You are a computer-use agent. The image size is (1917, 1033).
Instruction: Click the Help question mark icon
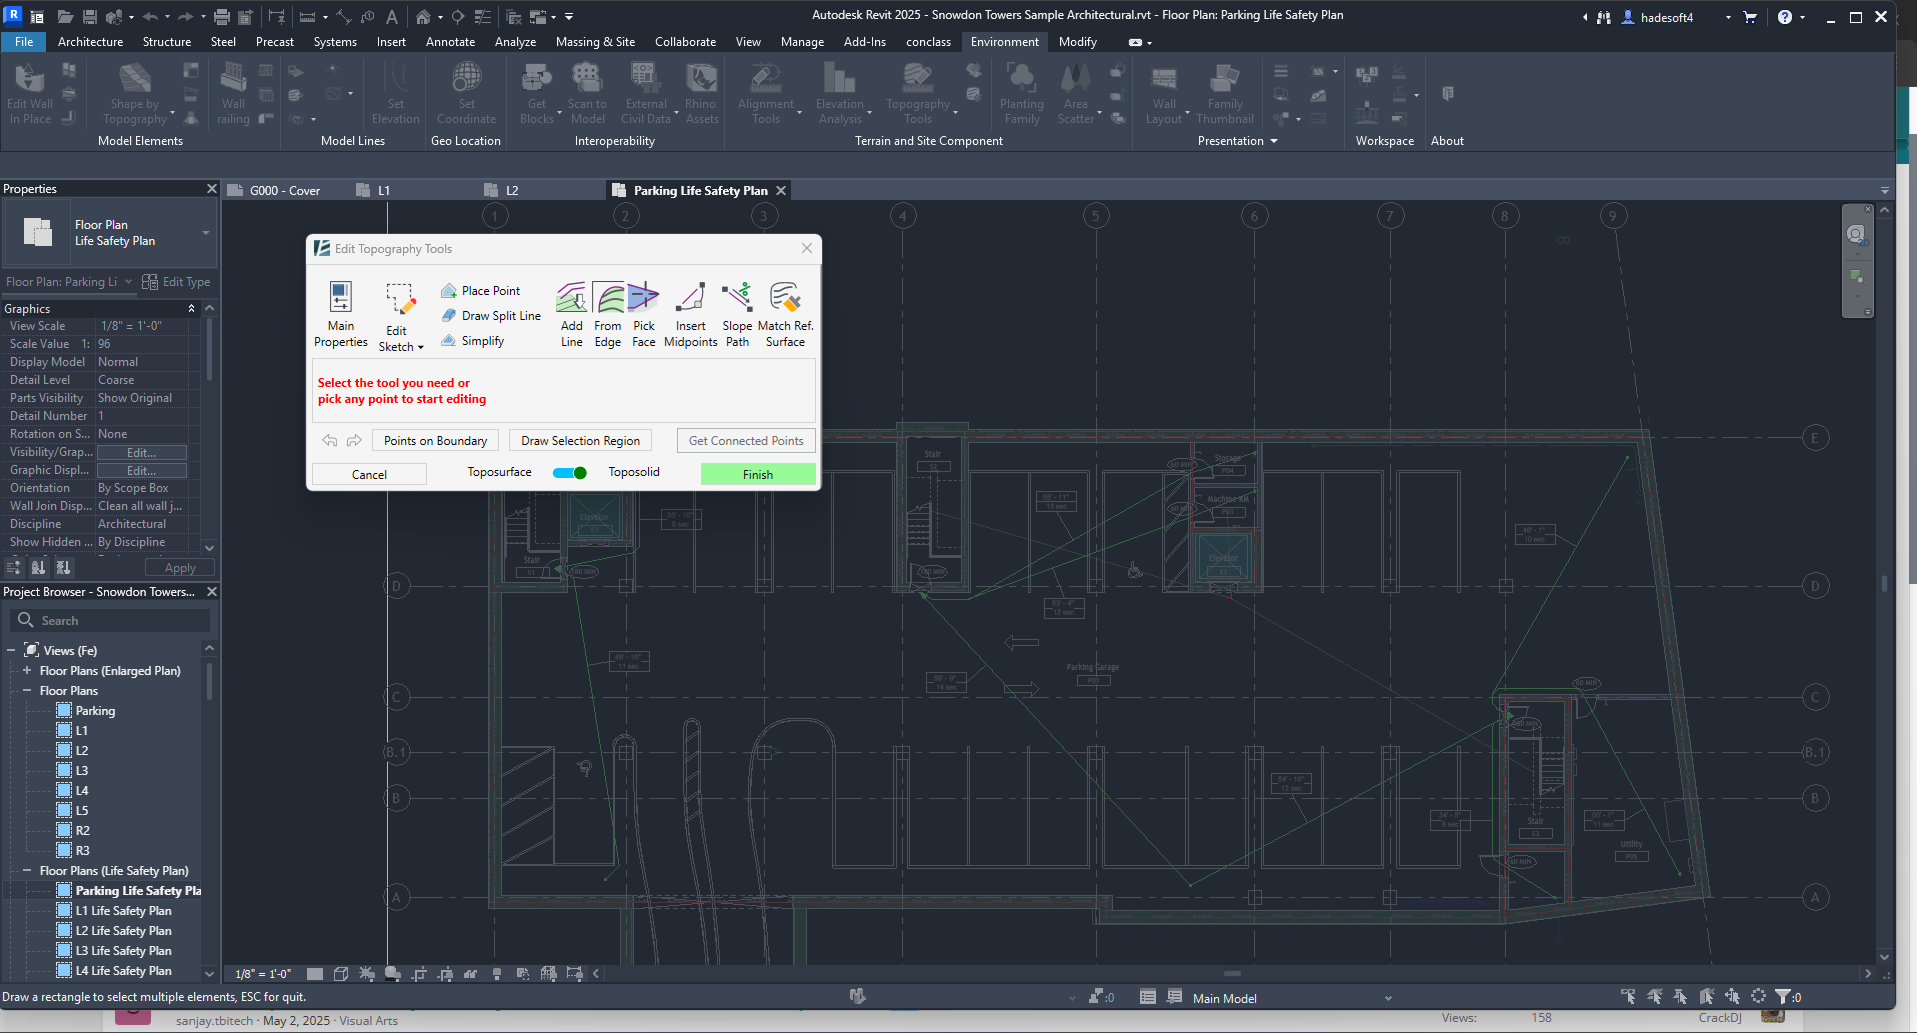click(1785, 17)
